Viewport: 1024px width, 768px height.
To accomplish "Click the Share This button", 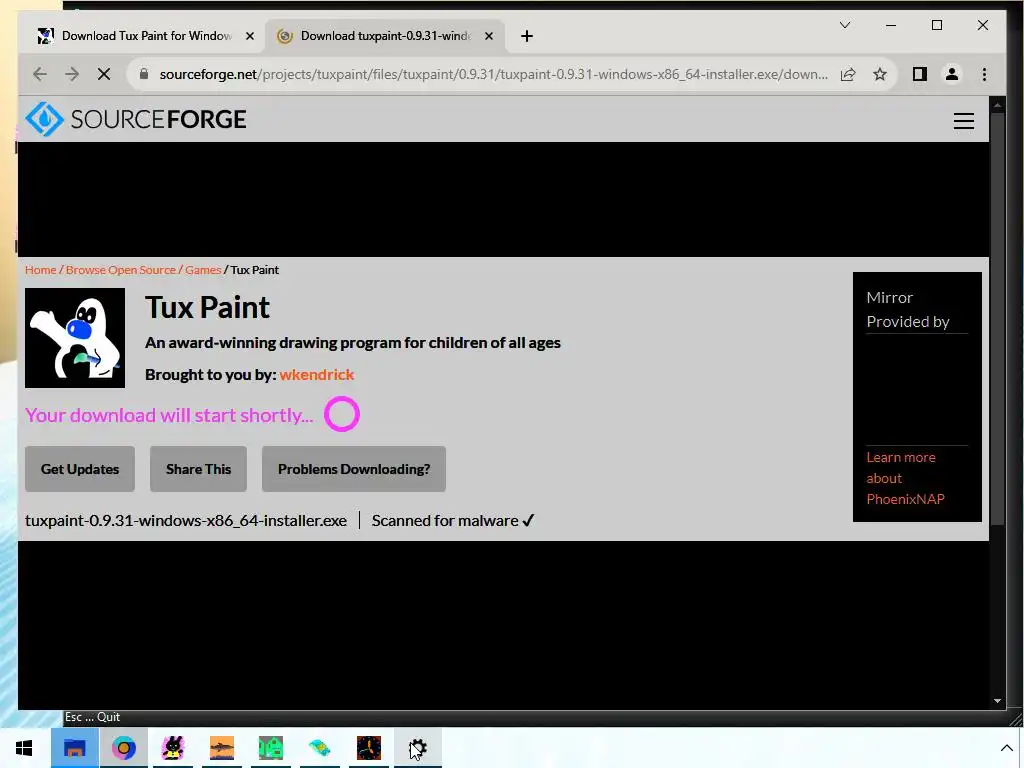I will tap(199, 469).
